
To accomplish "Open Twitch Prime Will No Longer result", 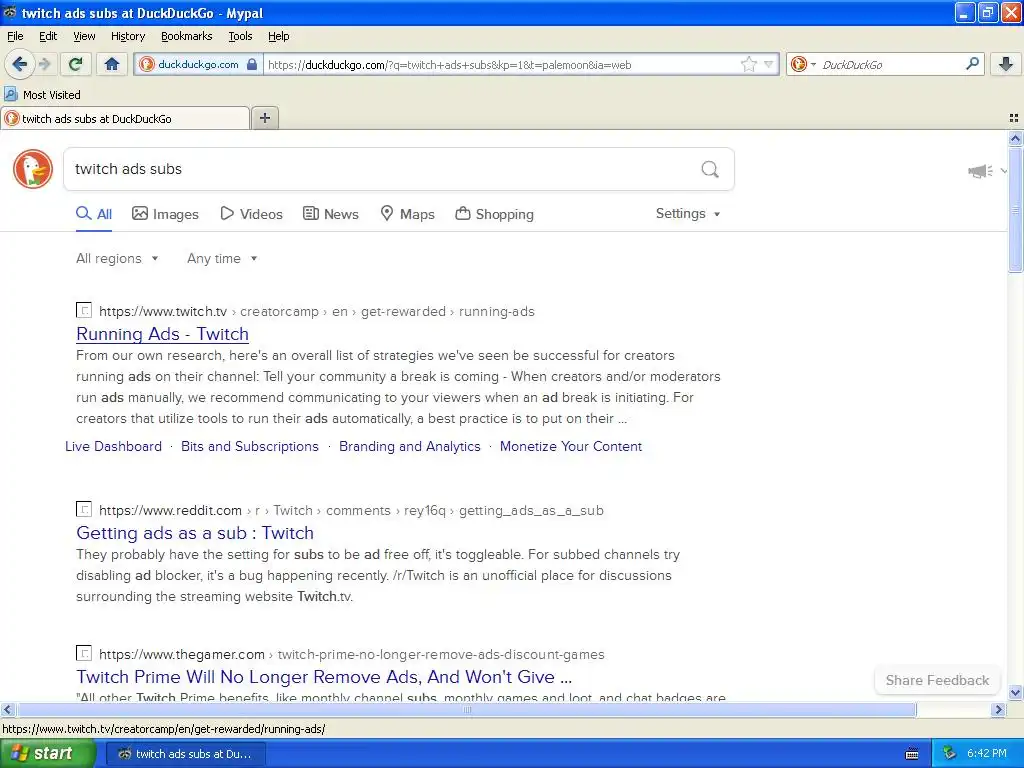I will [x=324, y=677].
